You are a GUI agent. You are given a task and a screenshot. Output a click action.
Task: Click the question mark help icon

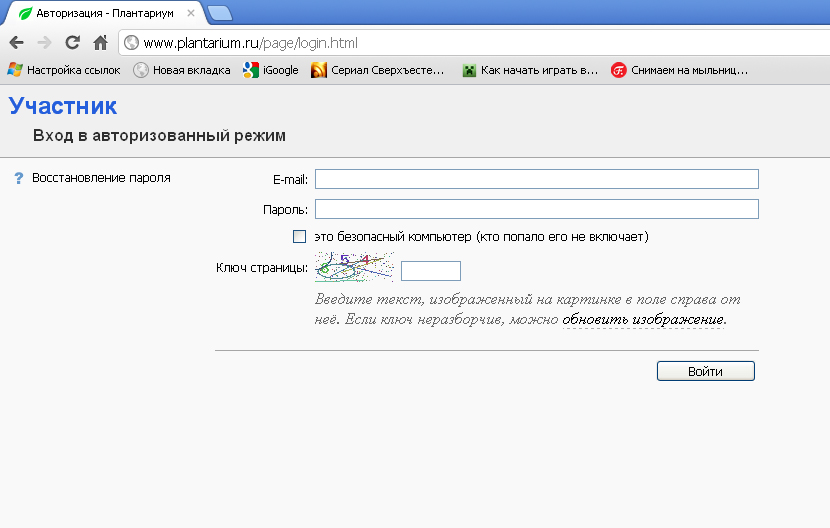(x=18, y=178)
